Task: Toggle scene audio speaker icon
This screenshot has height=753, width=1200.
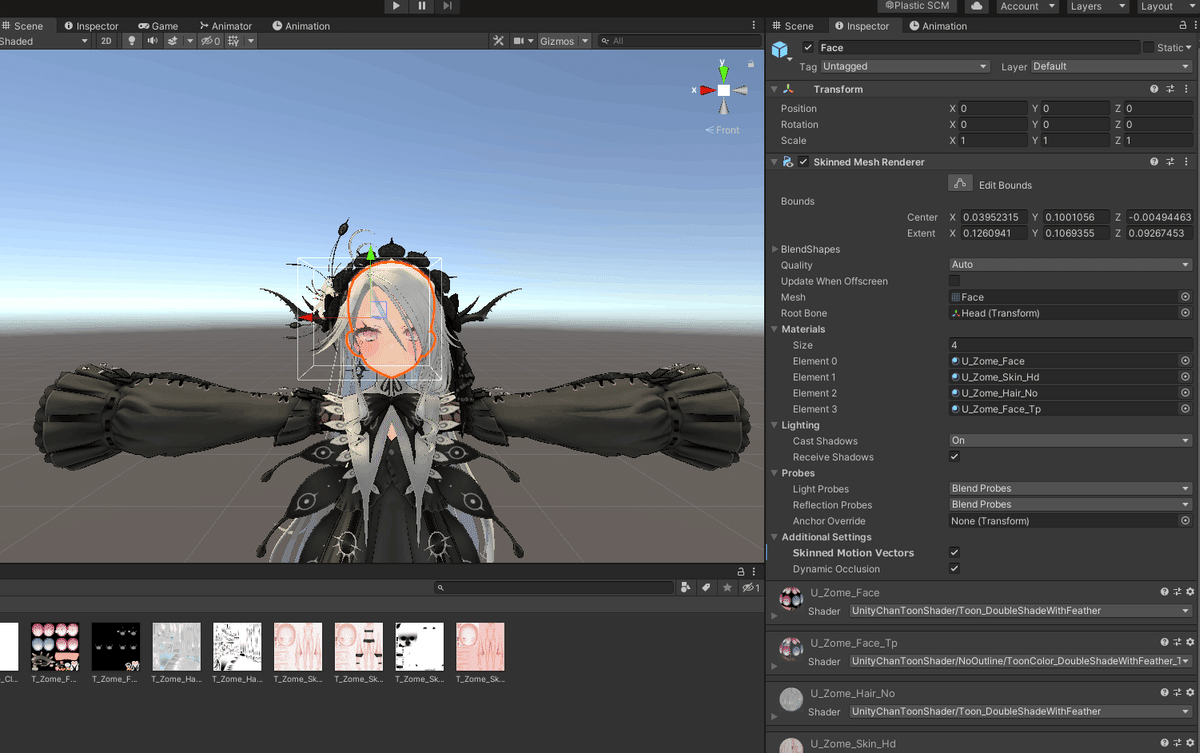Action: pyautogui.click(x=152, y=41)
